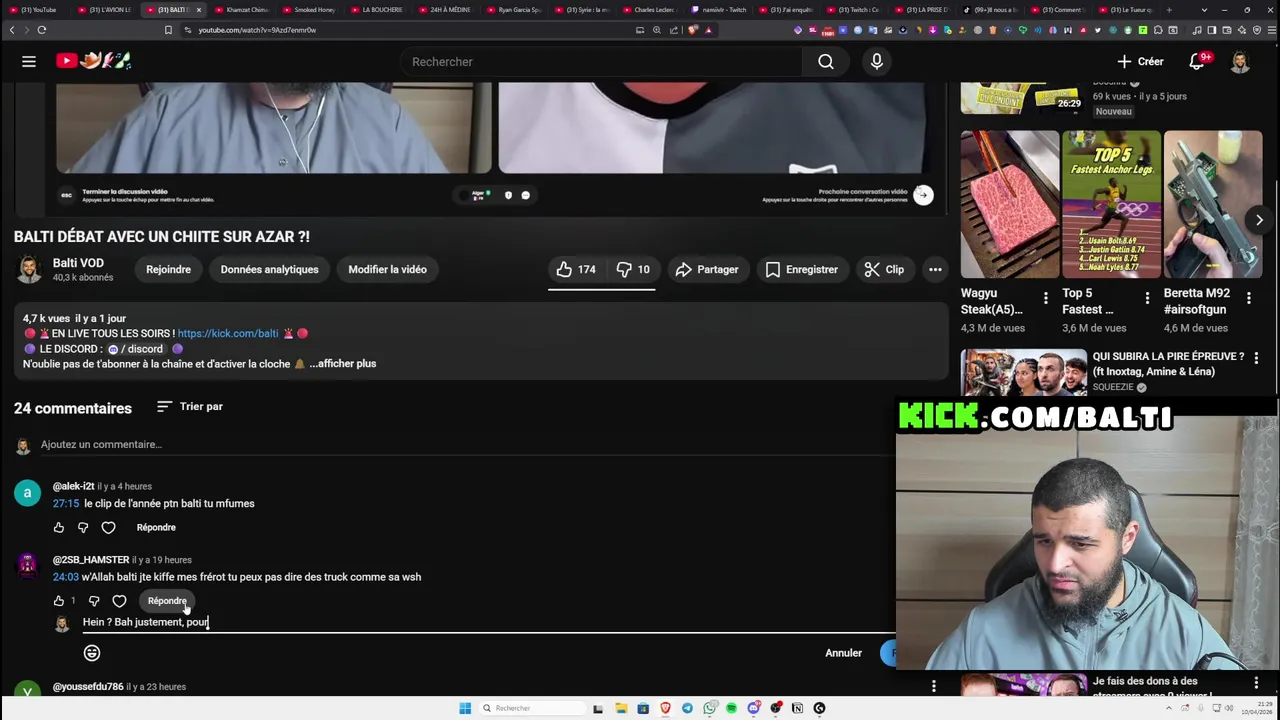Open account avatar menu

(x=1240, y=62)
